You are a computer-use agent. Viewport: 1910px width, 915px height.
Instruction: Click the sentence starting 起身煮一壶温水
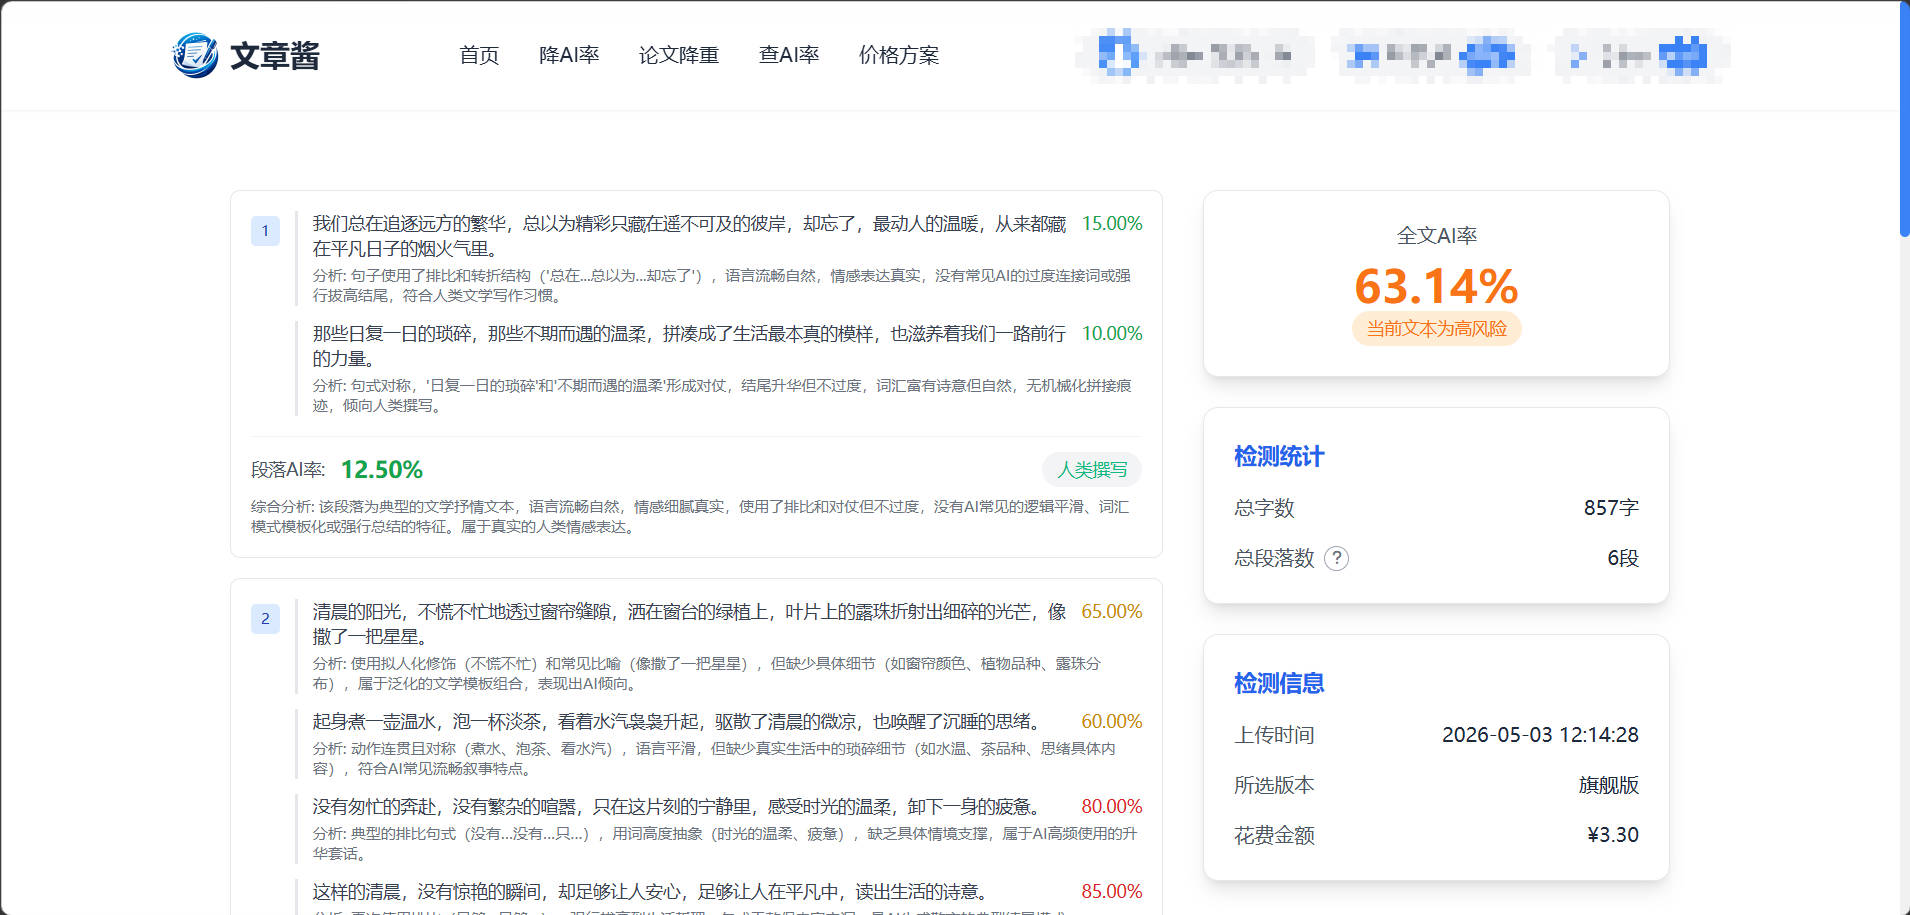(x=679, y=721)
